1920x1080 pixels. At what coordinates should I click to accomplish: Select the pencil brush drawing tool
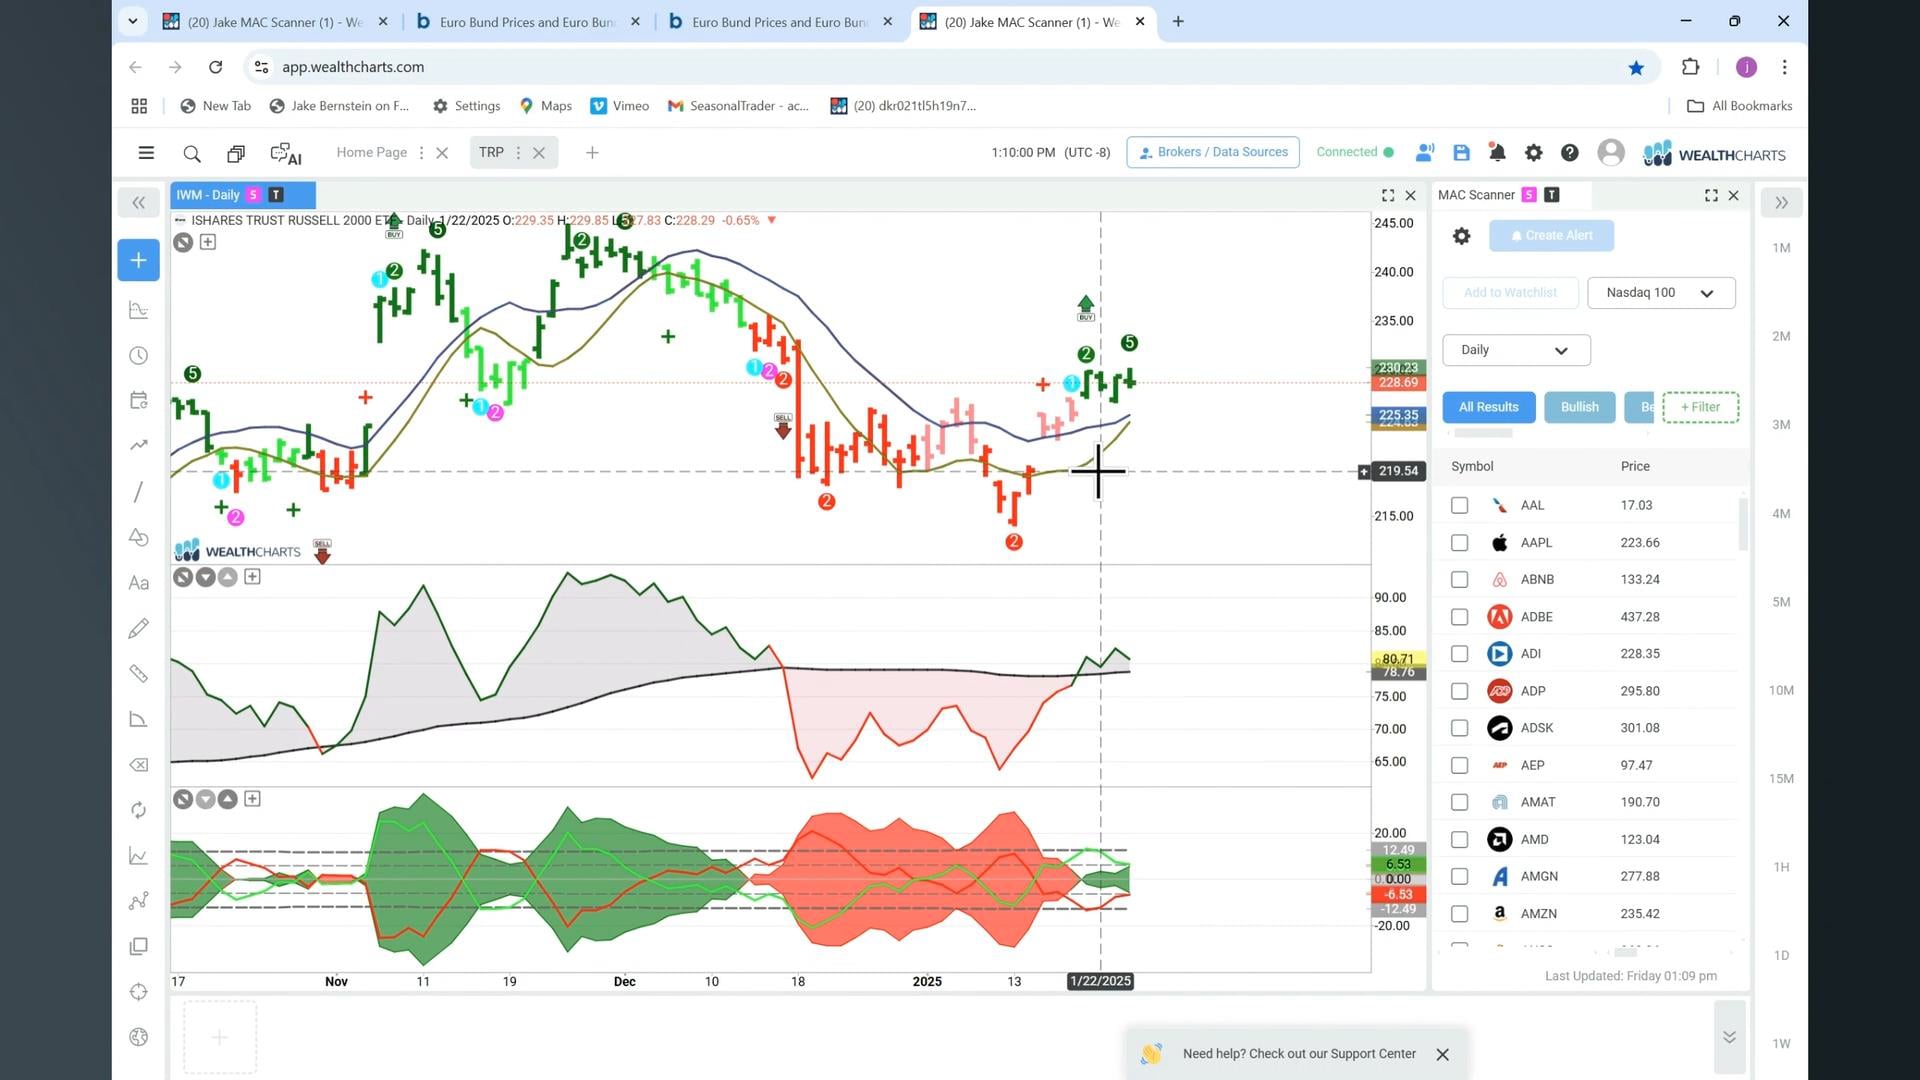pyautogui.click(x=138, y=628)
